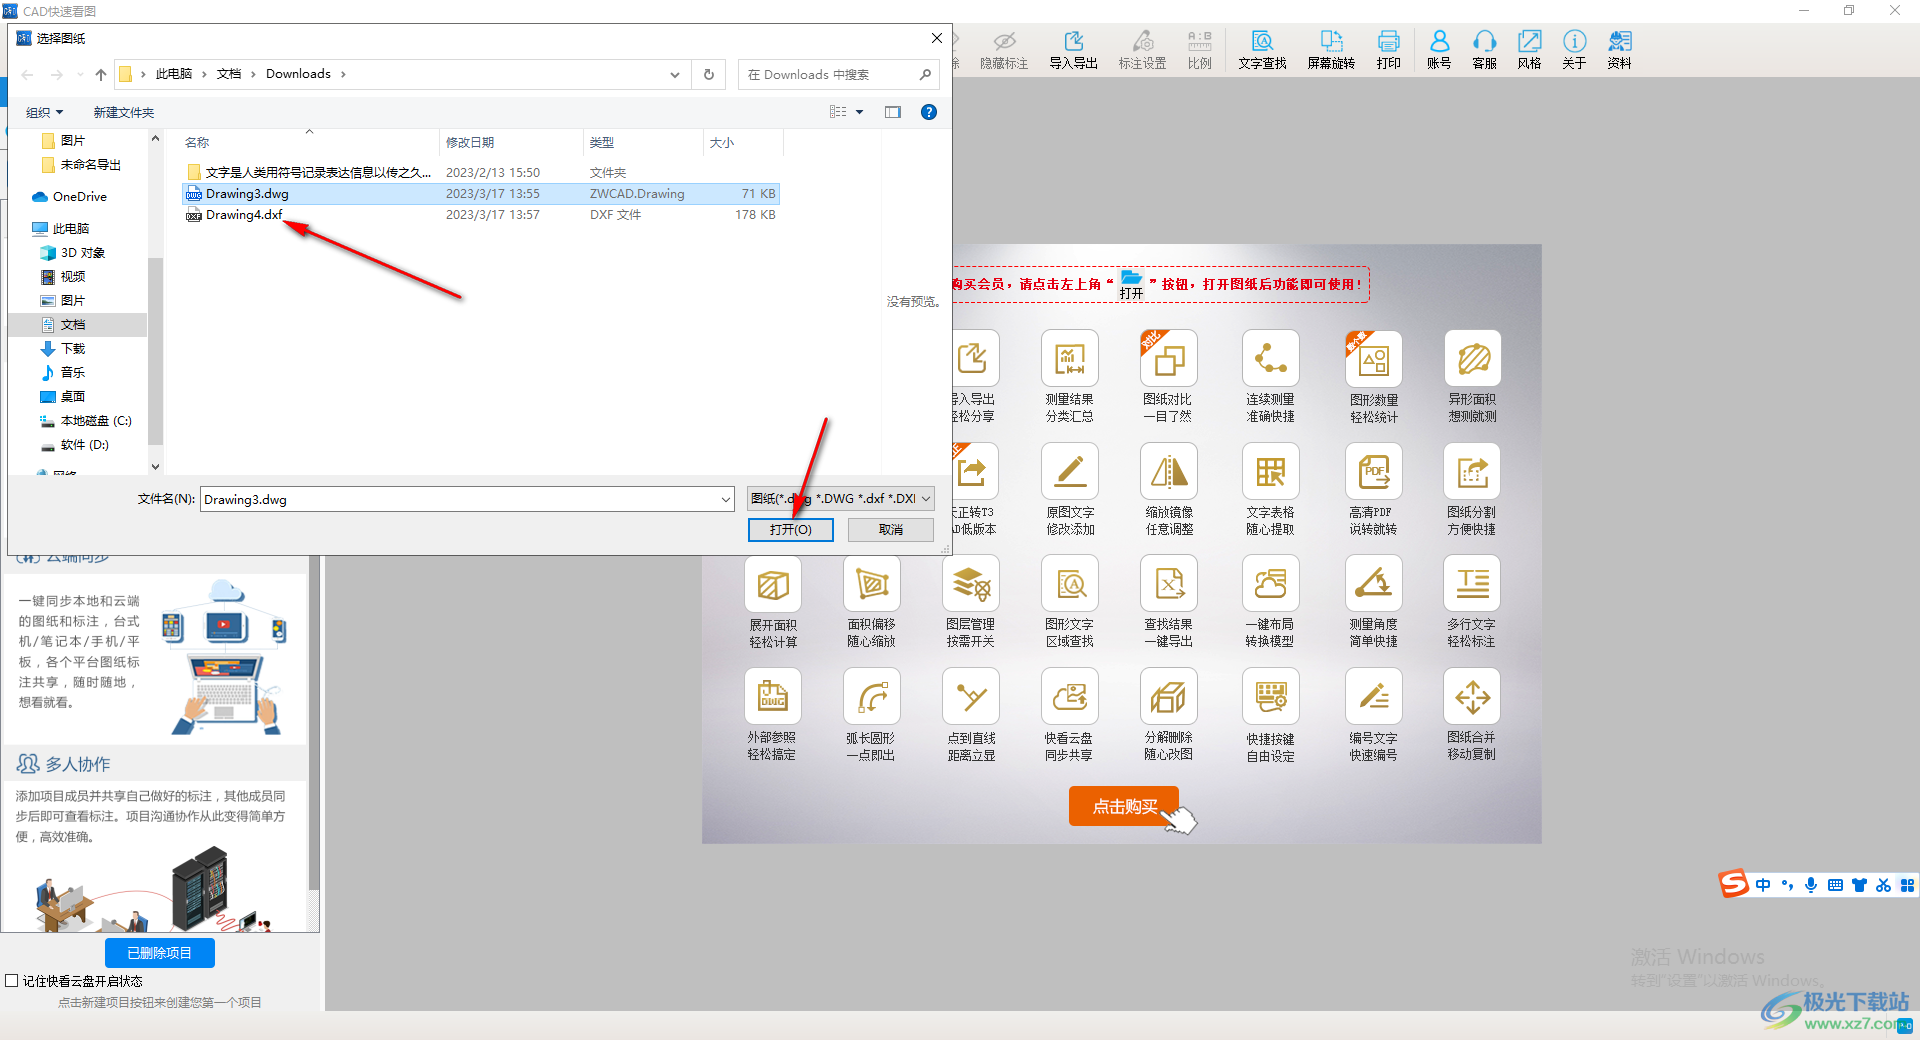Open the 图纸分割 feature icon
The width and height of the screenshot is (1920, 1040).
coord(1473,471)
